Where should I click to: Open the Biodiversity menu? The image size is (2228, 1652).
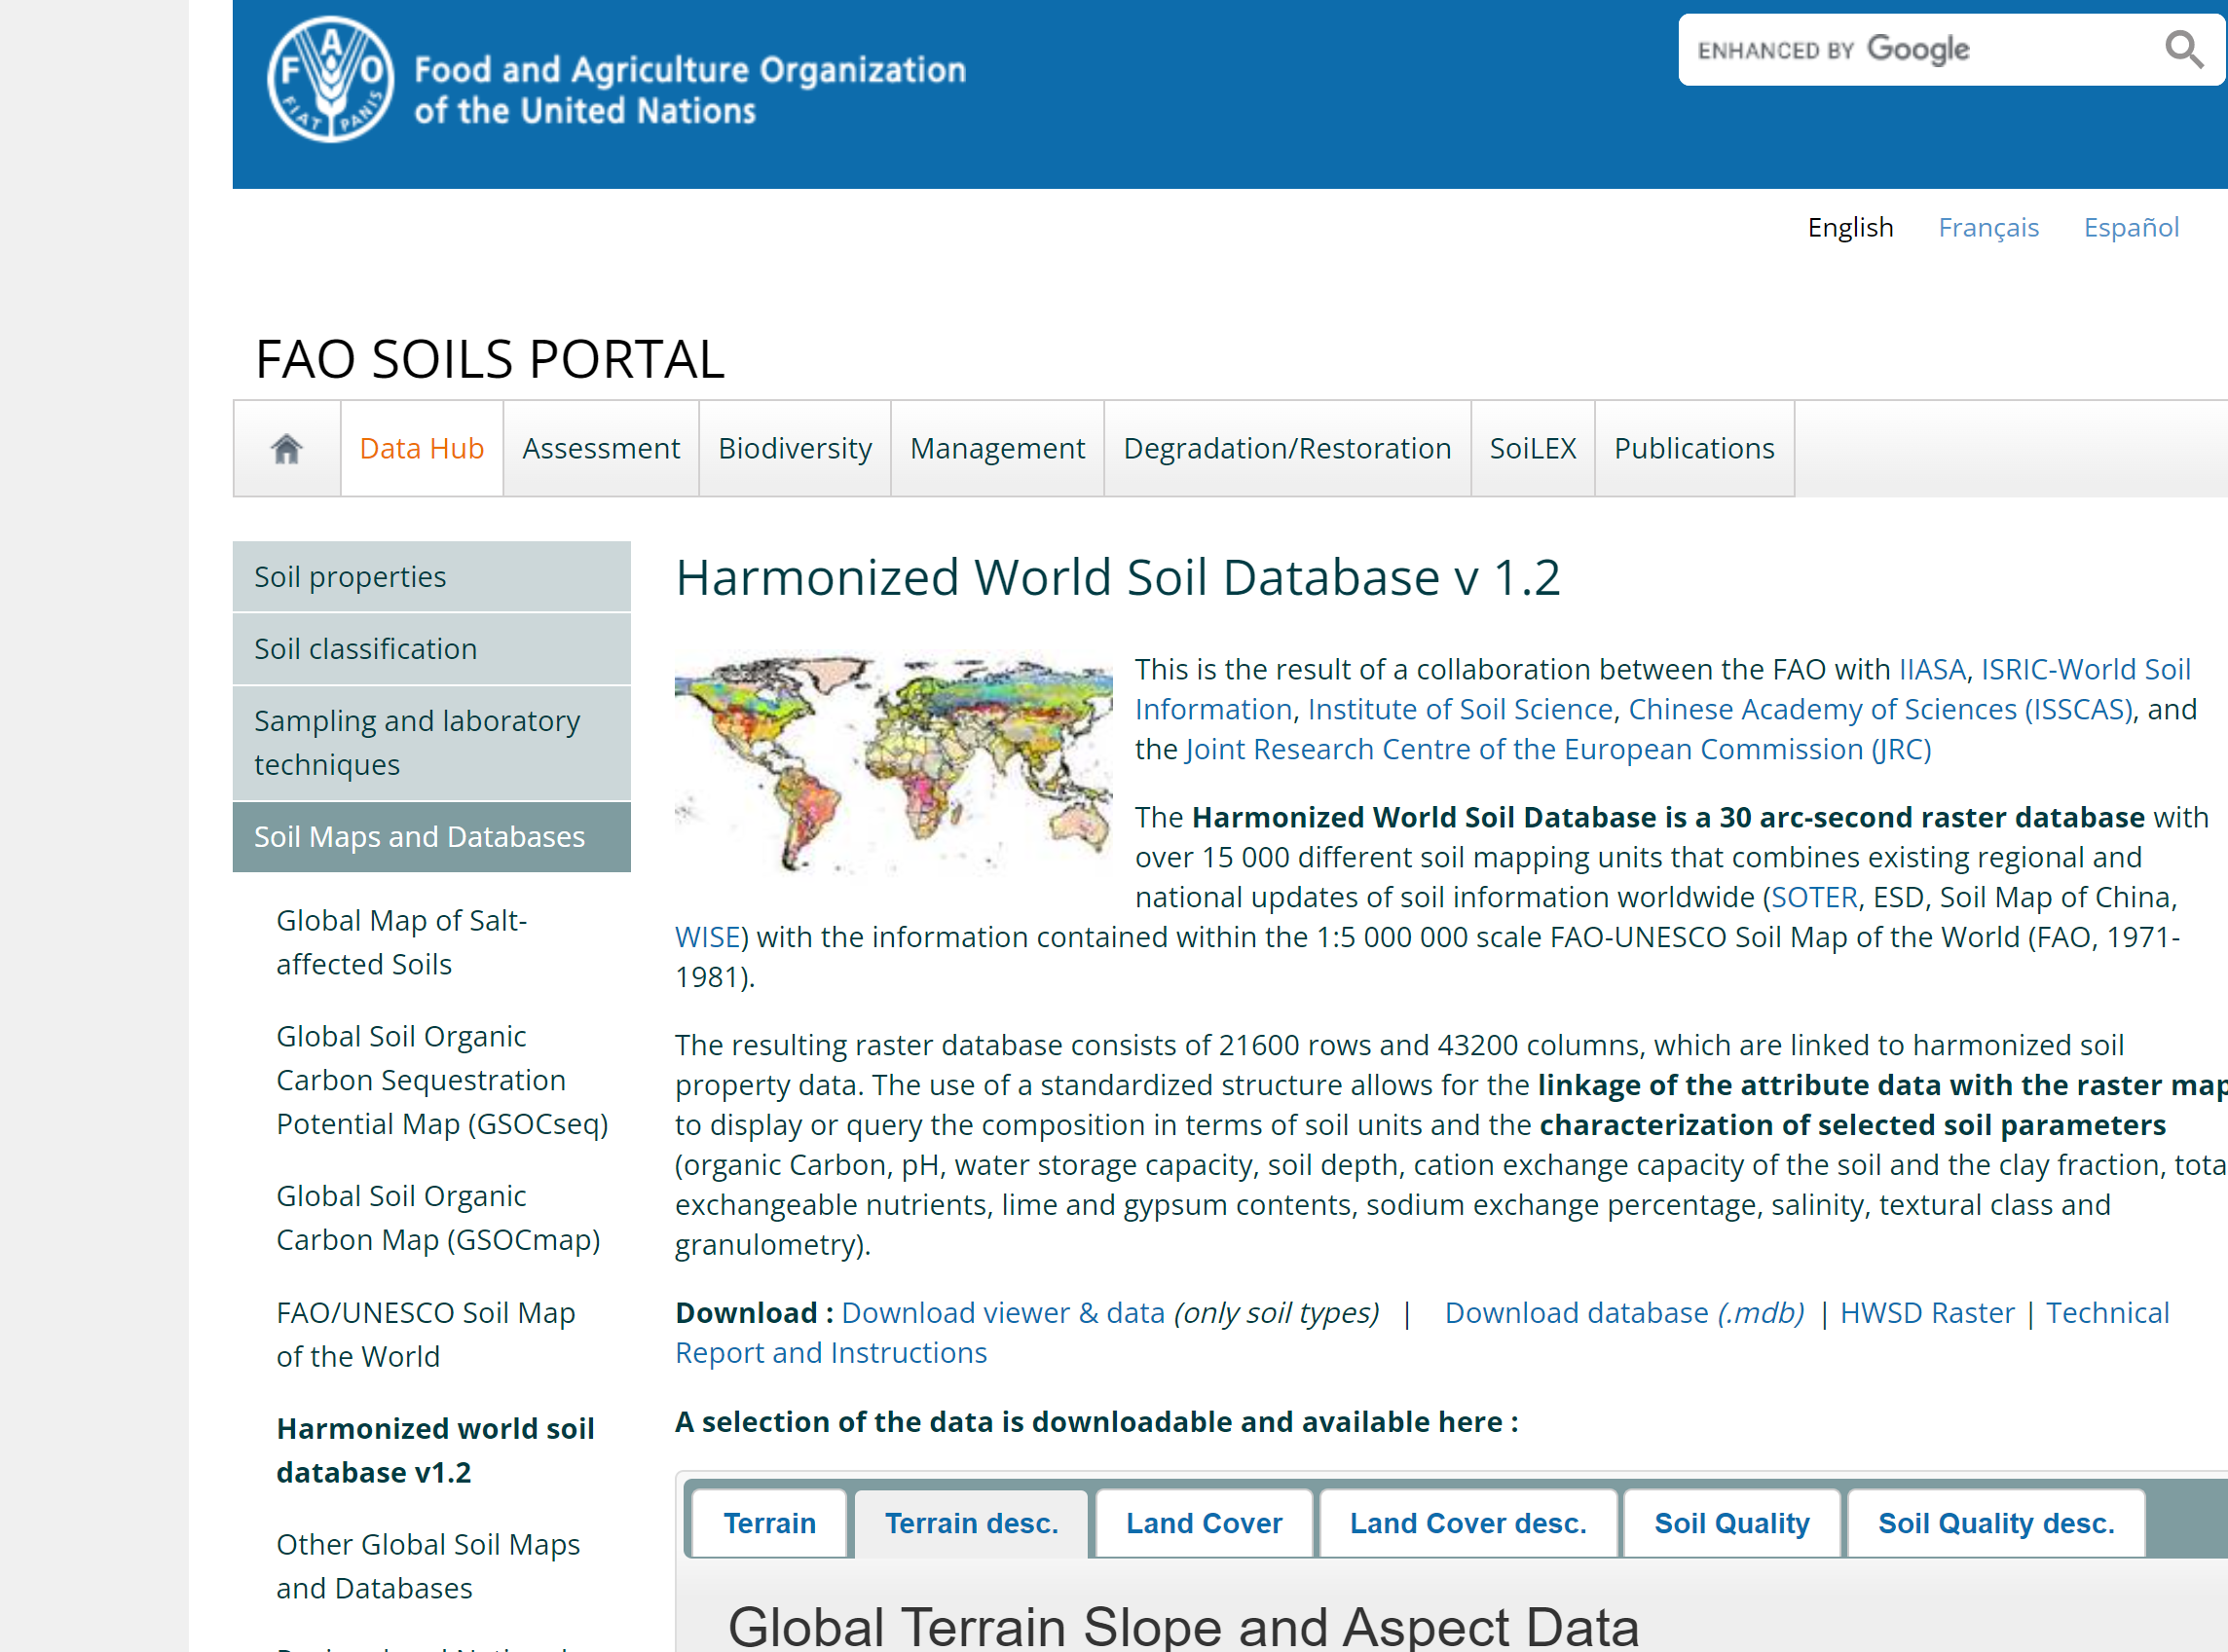pyautogui.click(x=795, y=448)
